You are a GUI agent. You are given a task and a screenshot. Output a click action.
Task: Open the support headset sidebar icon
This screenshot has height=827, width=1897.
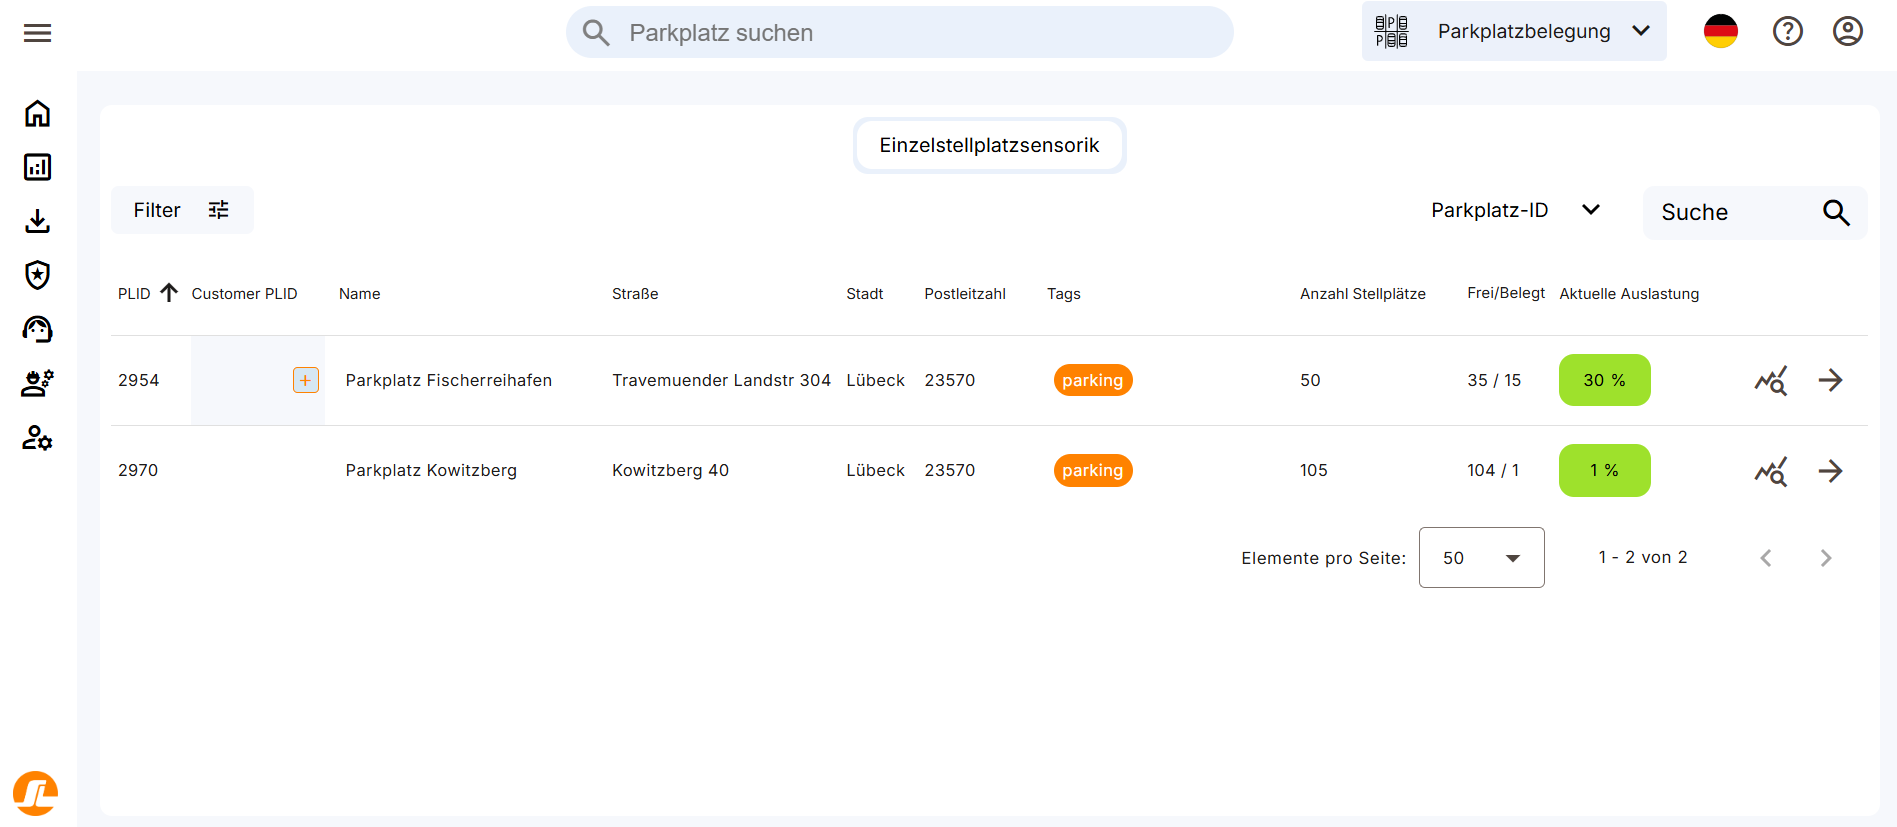coord(37,329)
